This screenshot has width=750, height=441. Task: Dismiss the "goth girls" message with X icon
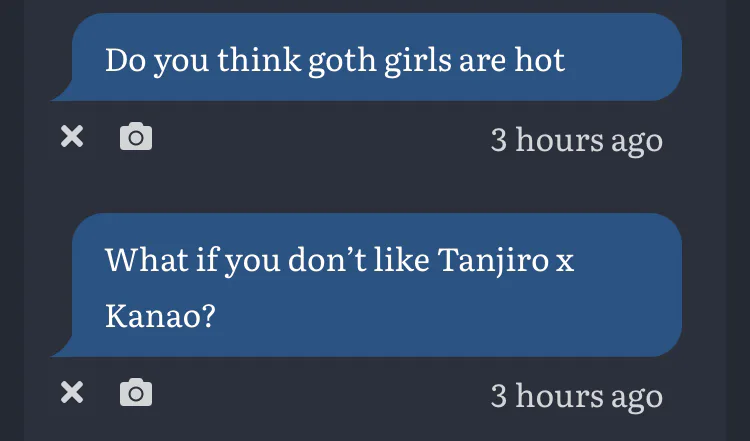72,136
